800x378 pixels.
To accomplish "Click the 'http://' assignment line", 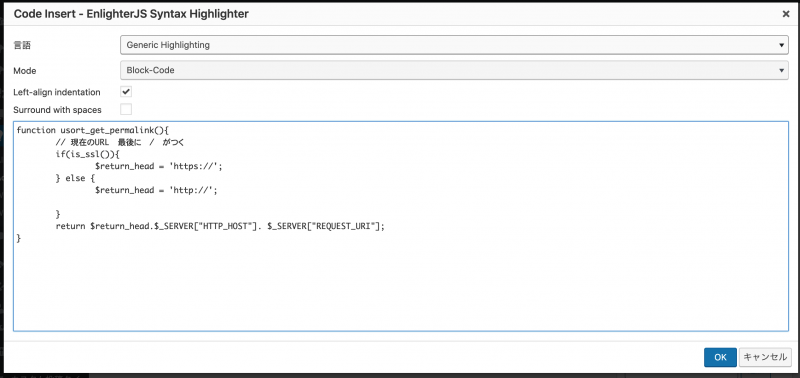I will click(x=157, y=190).
